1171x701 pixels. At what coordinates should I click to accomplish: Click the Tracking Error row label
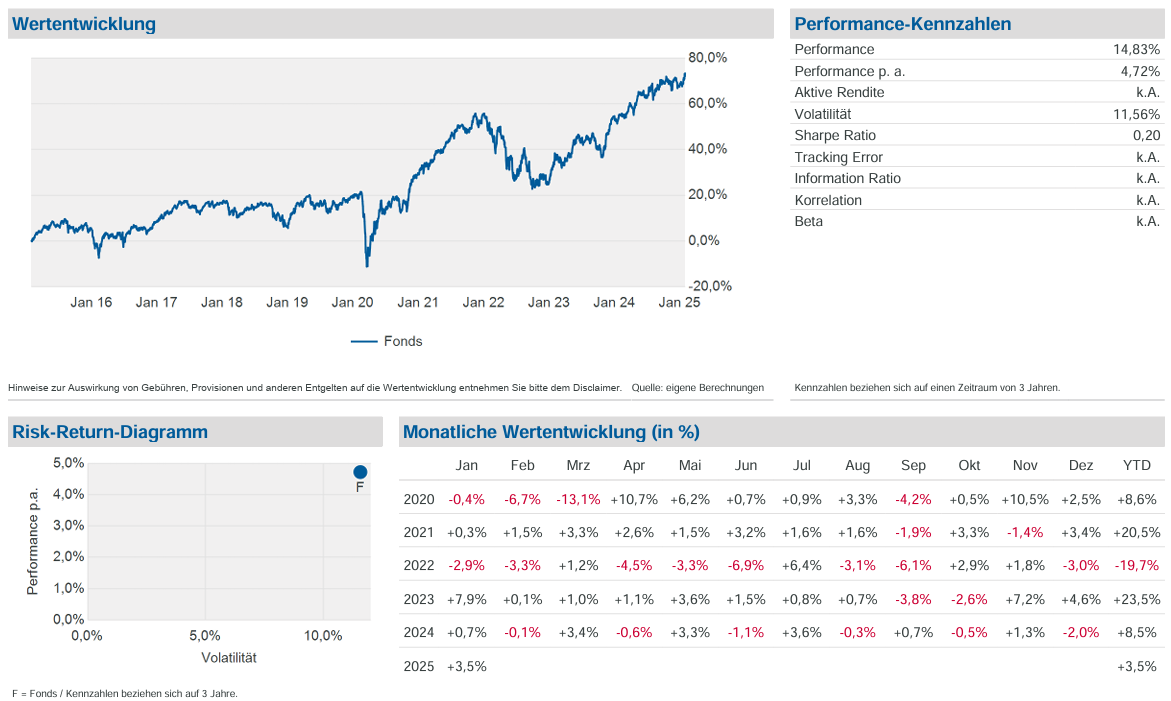(x=838, y=157)
